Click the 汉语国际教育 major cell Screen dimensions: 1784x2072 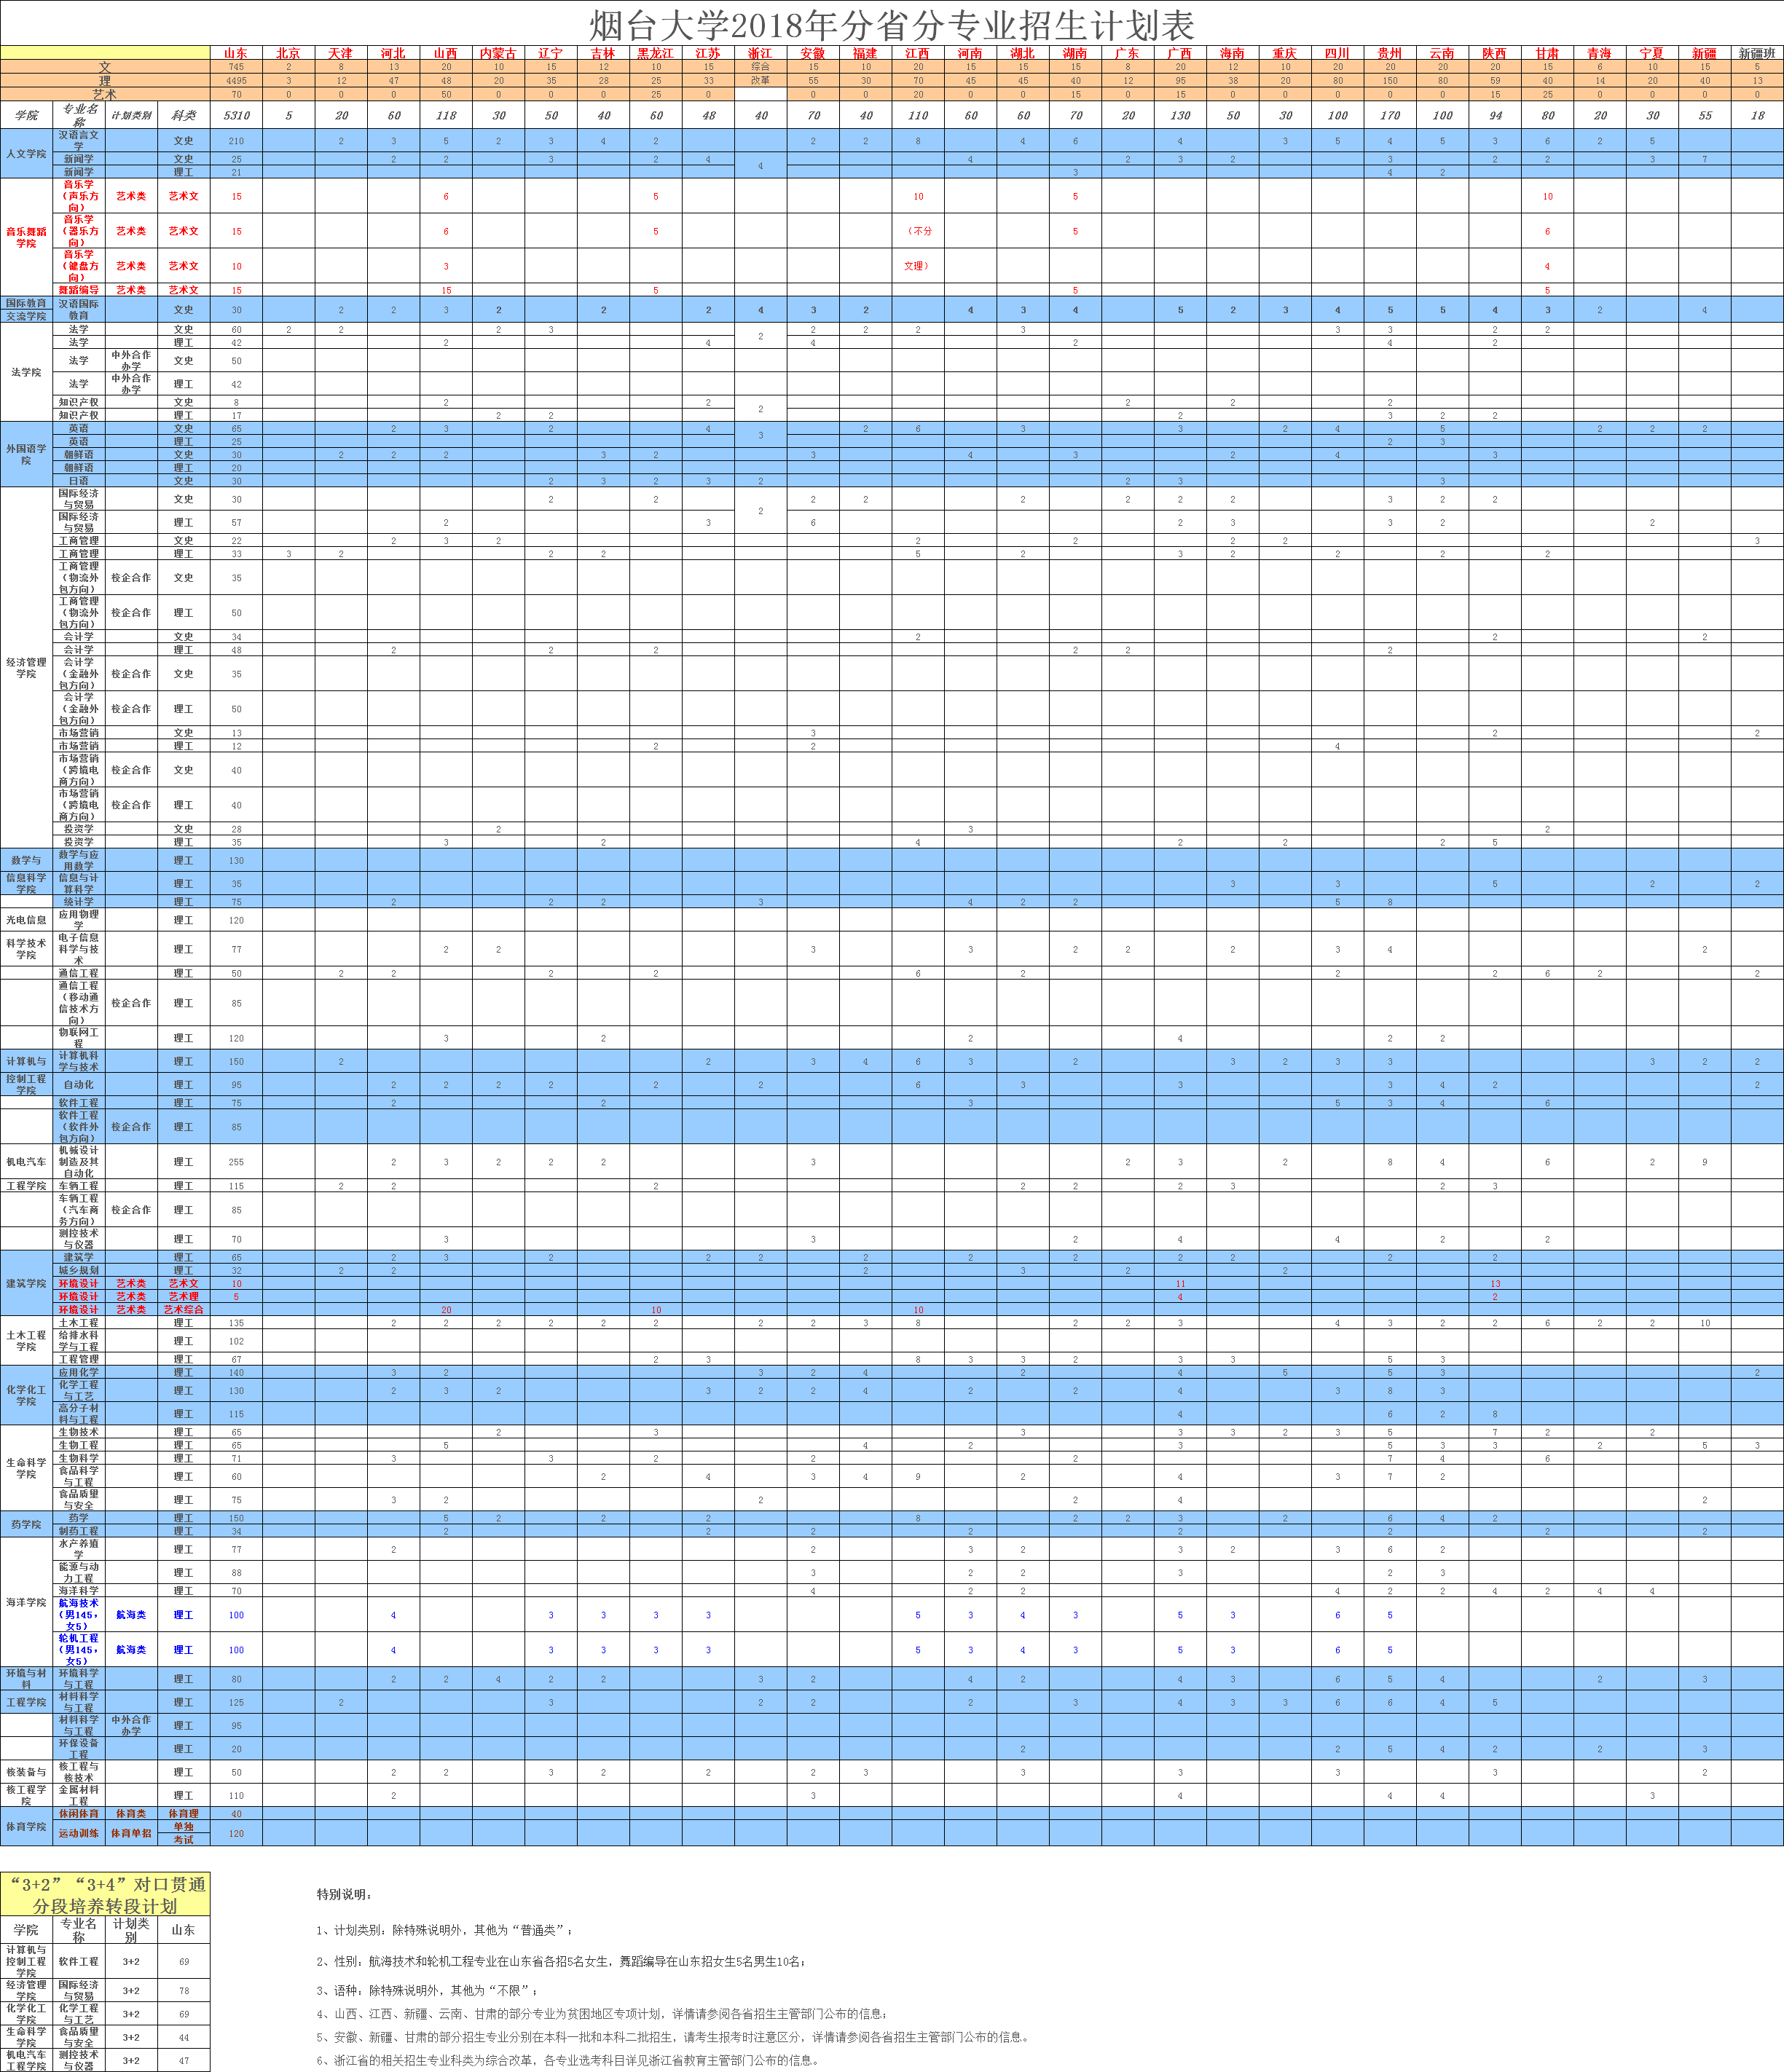coord(79,309)
